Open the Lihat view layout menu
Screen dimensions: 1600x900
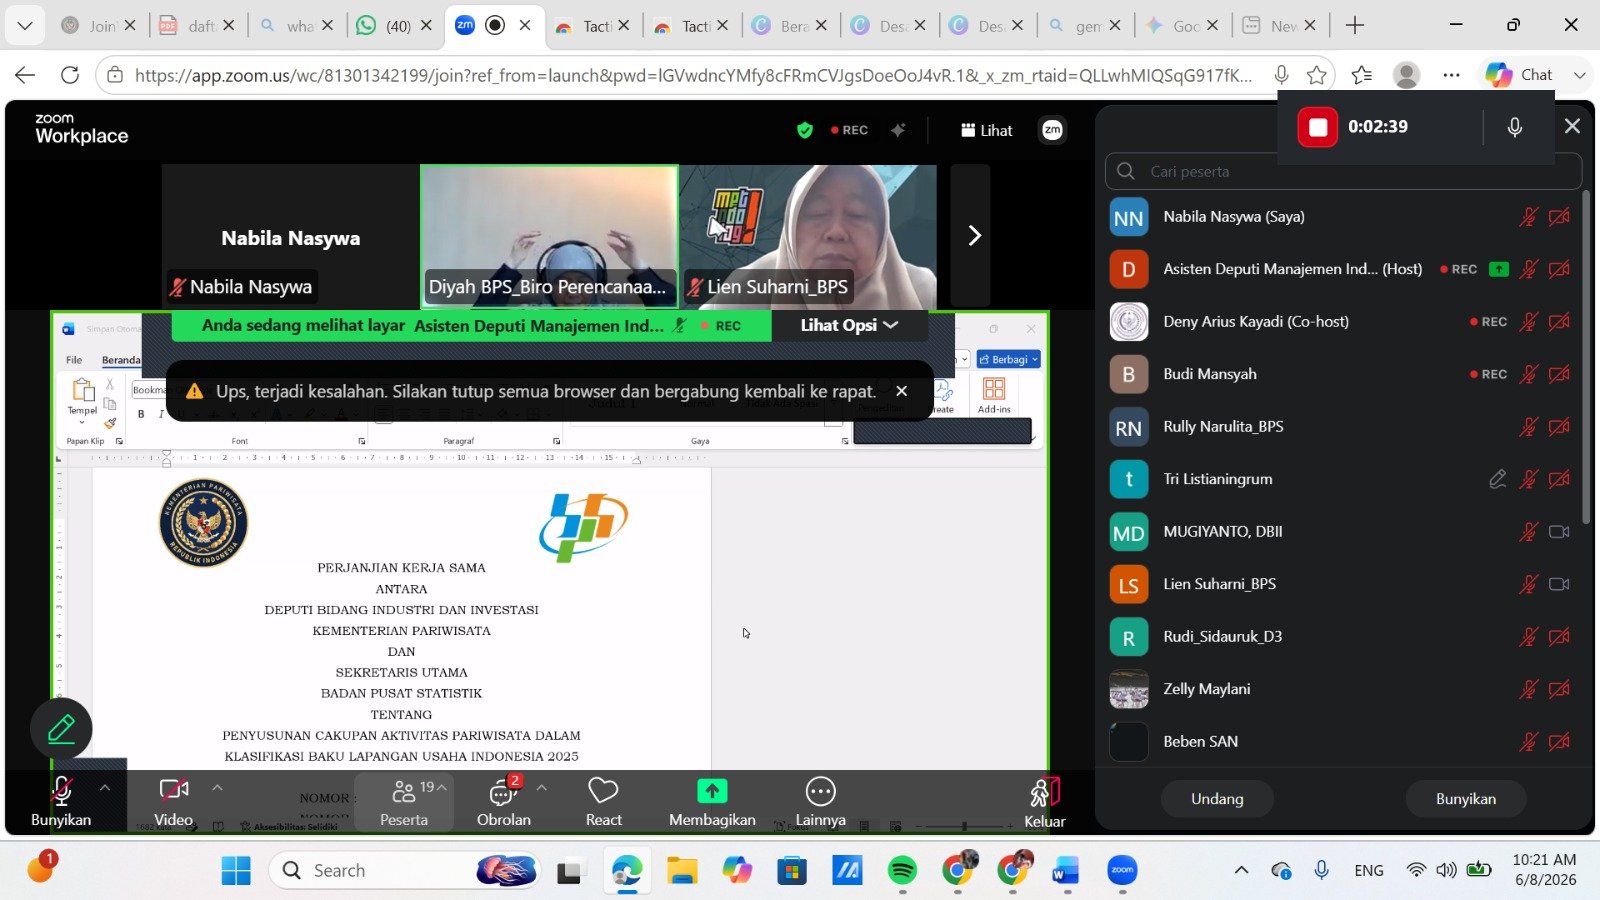[986, 130]
